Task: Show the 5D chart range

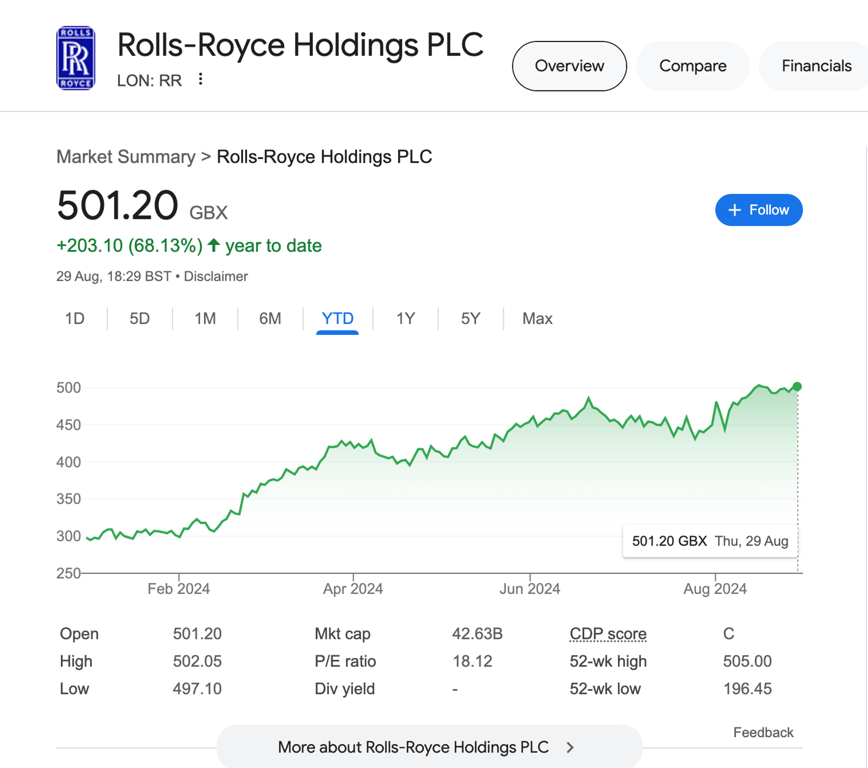Action: (x=140, y=318)
